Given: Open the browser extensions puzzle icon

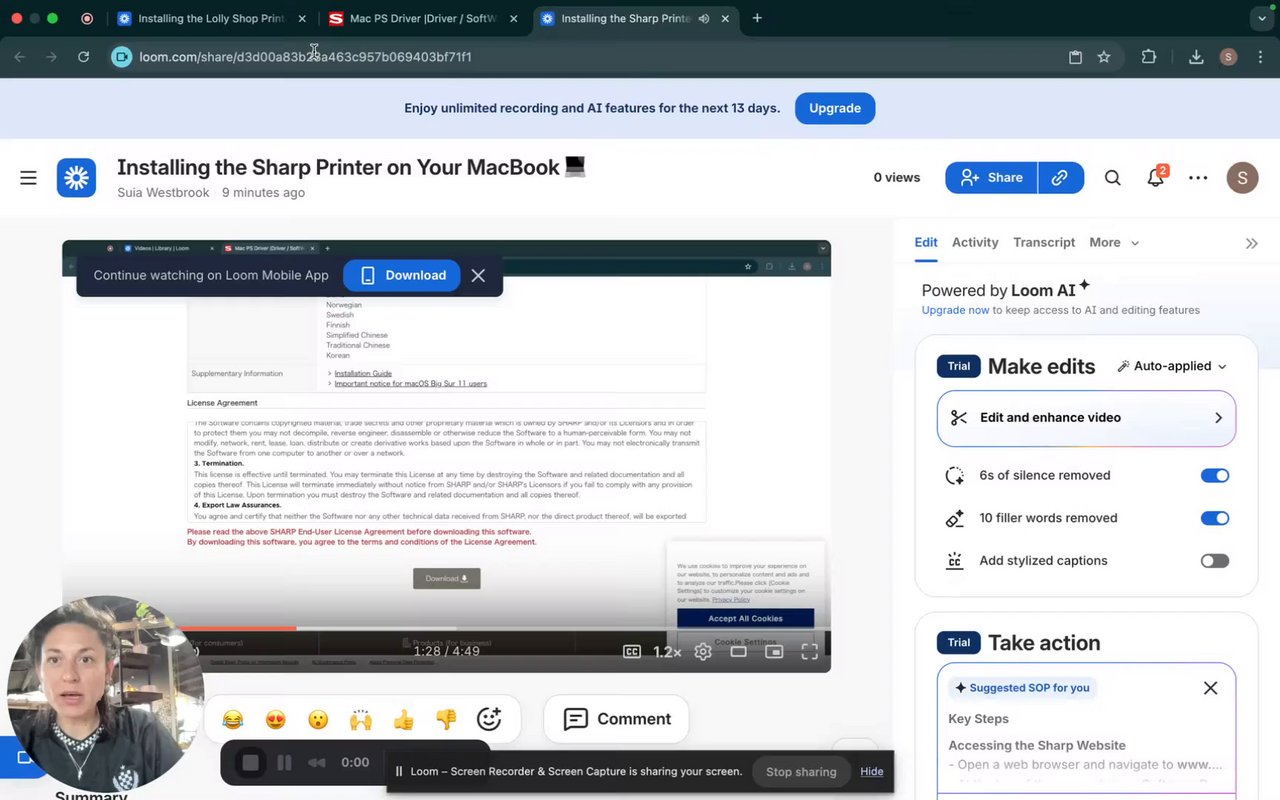Looking at the screenshot, I should click(1149, 57).
